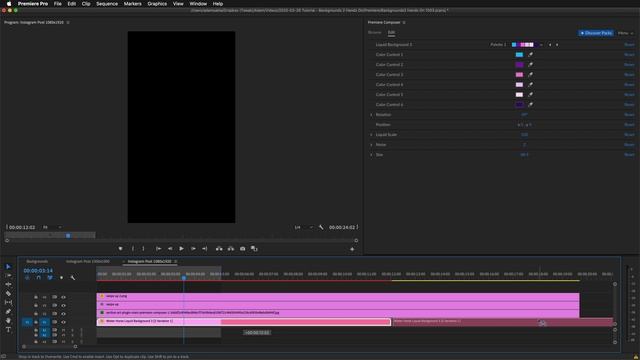
Task: Click Mark In button in Program monitor
Action: click(x=133, y=249)
